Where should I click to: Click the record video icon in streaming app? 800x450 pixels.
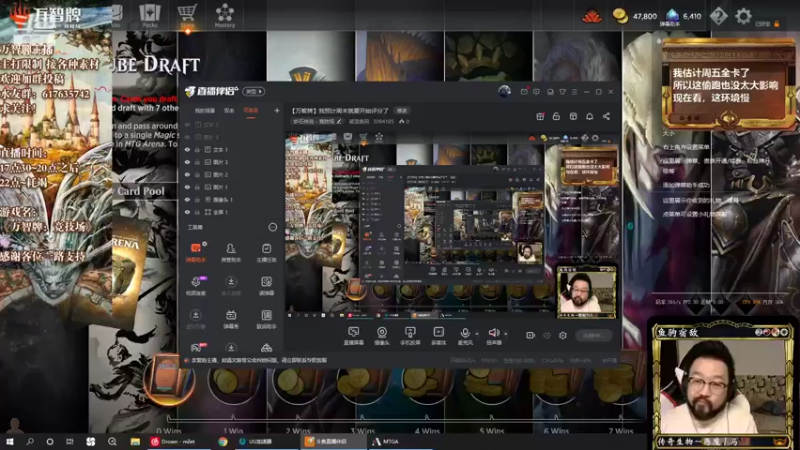coord(531,335)
